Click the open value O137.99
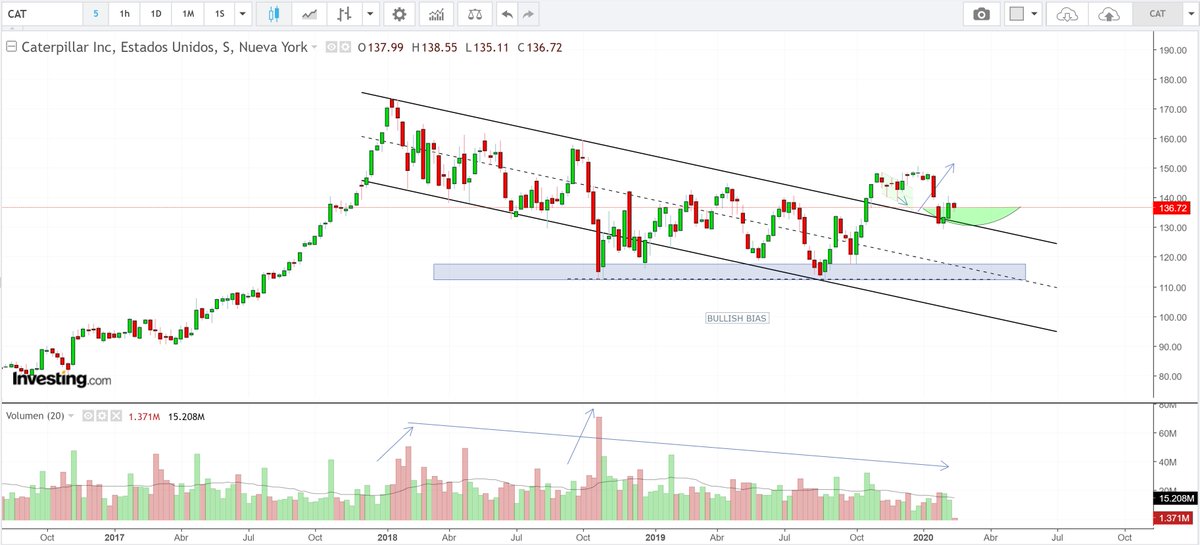This screenshot has width=1200, height=545. click(x=380, y=47)
